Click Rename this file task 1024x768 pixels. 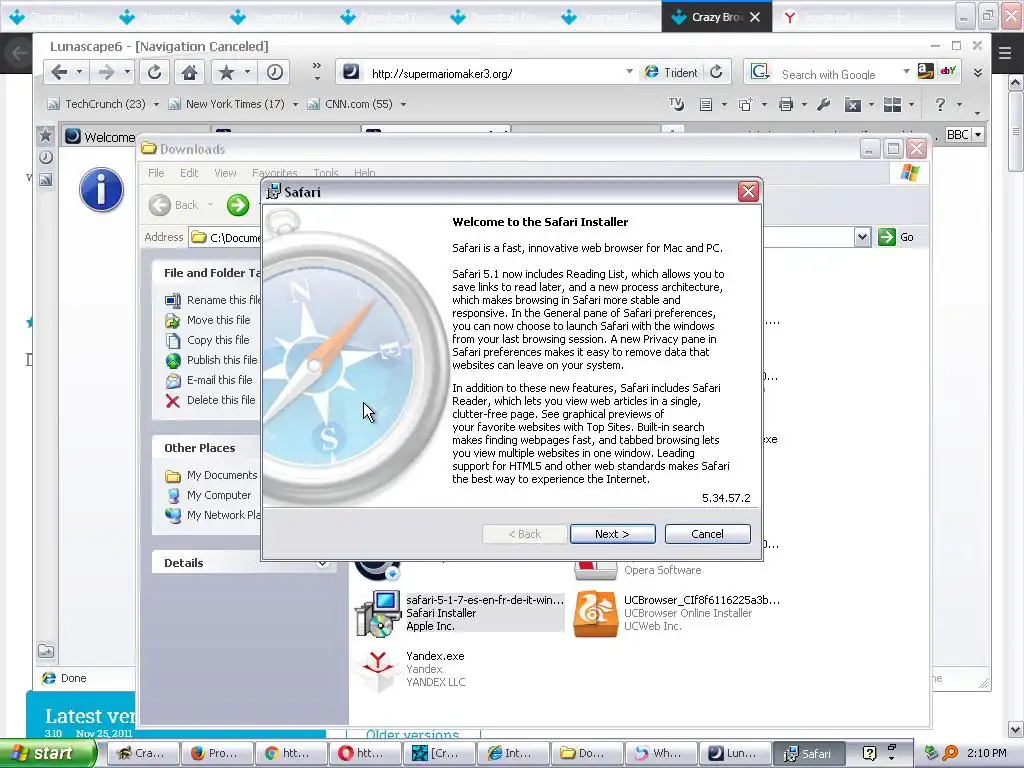(x=213, y=300)
